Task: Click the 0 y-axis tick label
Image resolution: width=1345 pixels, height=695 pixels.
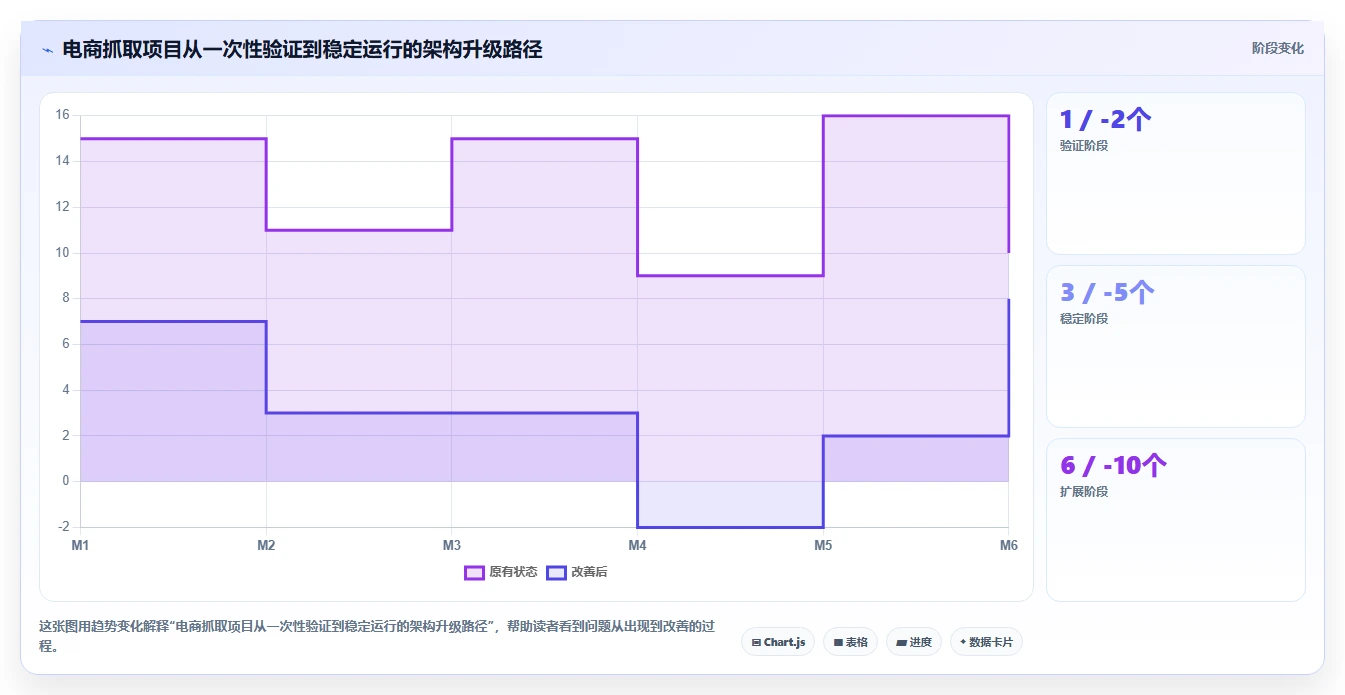Action: coord(66,481)
